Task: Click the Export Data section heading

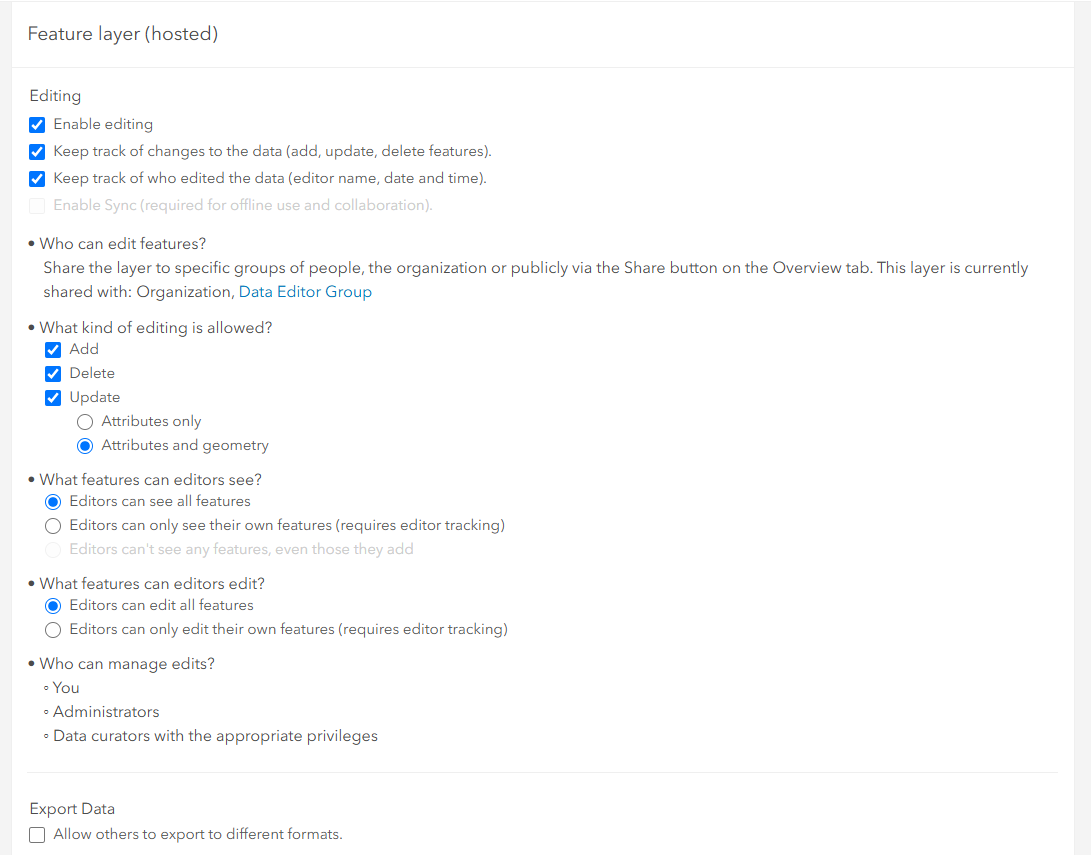Action: pyautogui.click(x=72, y=808)
